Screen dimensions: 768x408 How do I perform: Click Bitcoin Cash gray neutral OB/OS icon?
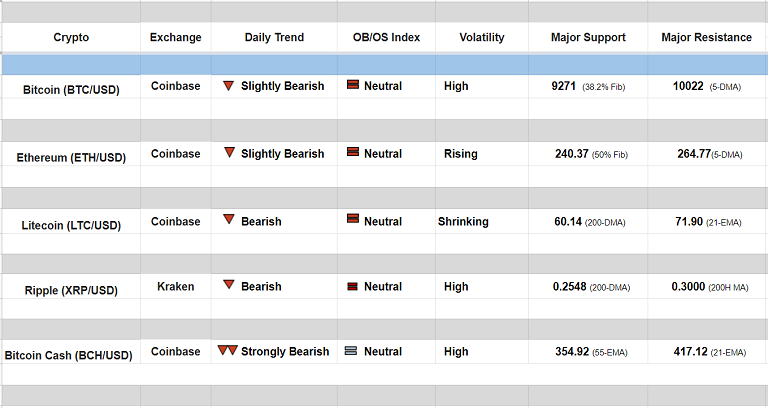[x=351, y=352]
